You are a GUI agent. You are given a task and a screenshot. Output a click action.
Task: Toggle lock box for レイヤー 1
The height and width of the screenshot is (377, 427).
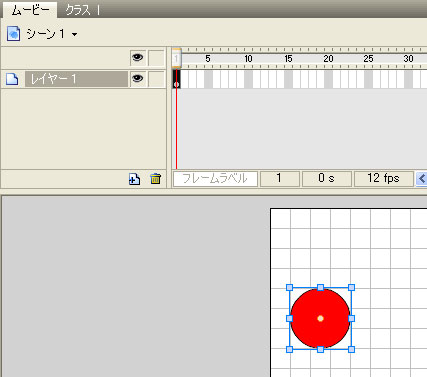click(x=156, y=79)
